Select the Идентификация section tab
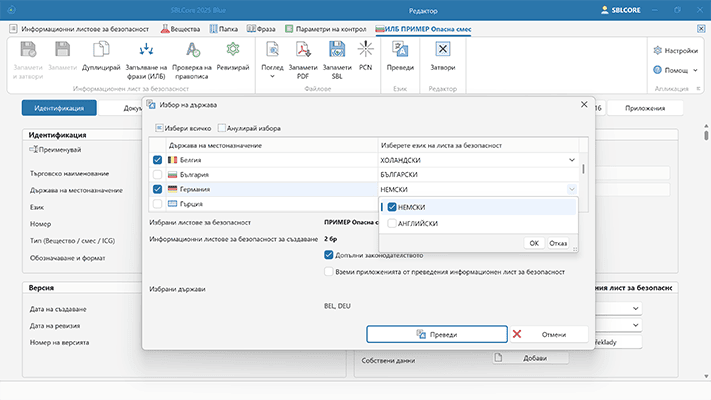 pos(59,108)
